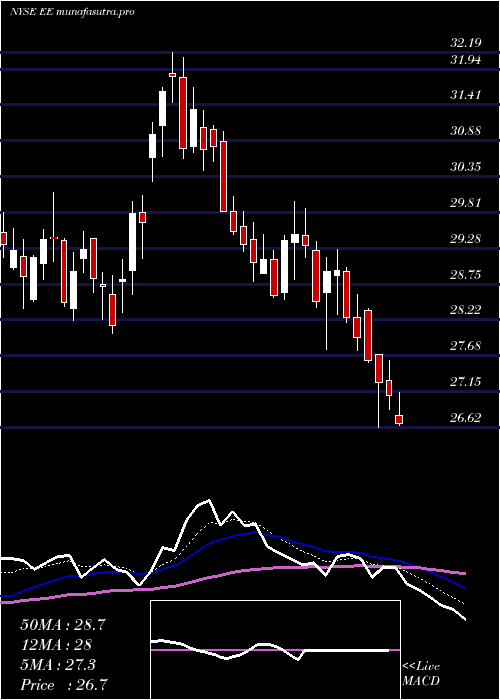Viewport: 500px width, 700px height.
Task: Select the 29.81 price level label
Action: pyautogui.click(x=466, y=203)
